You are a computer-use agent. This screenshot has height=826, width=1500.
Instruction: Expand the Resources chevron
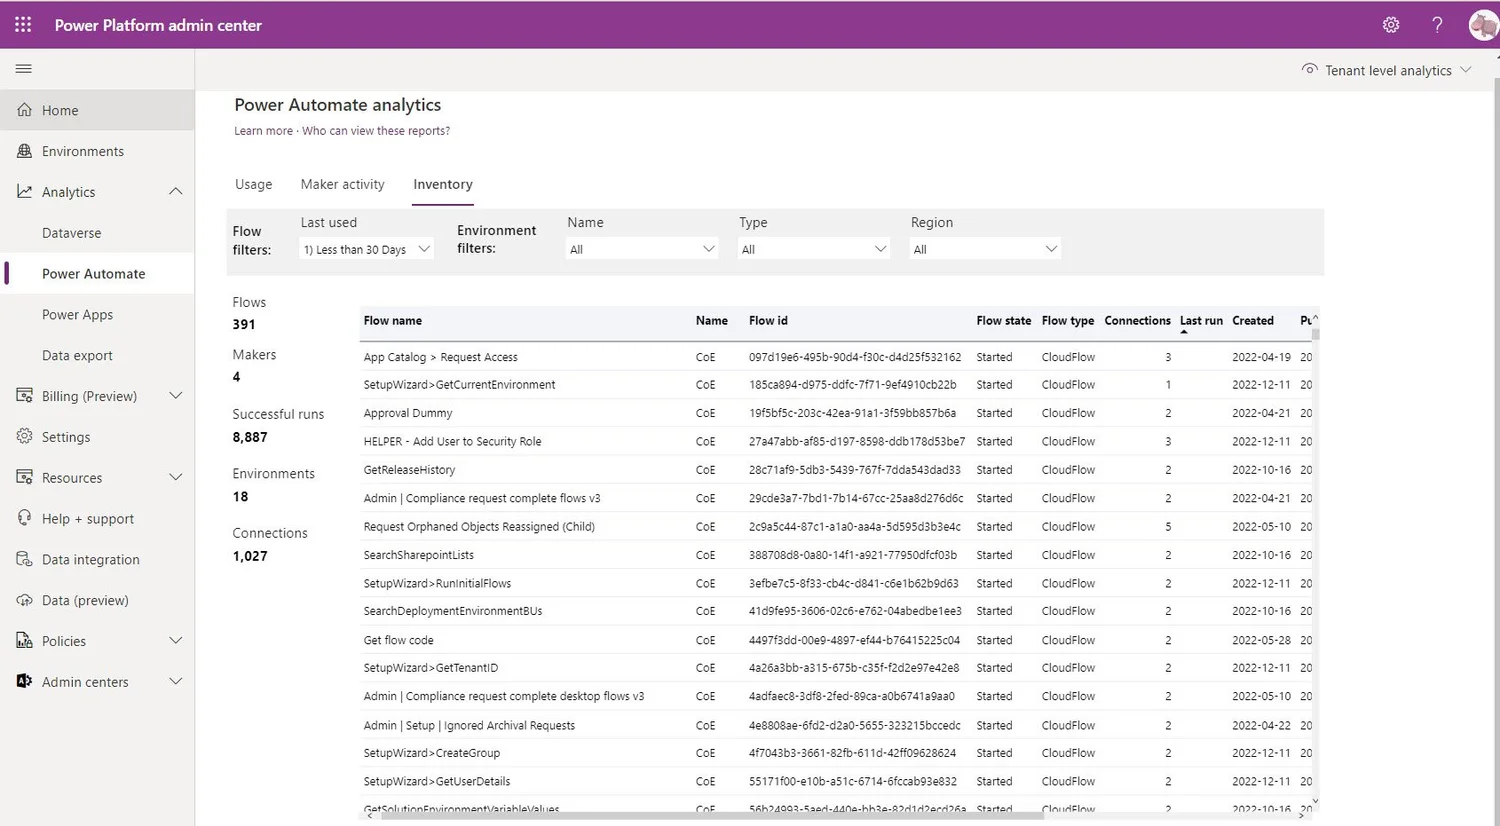(175, 478)
